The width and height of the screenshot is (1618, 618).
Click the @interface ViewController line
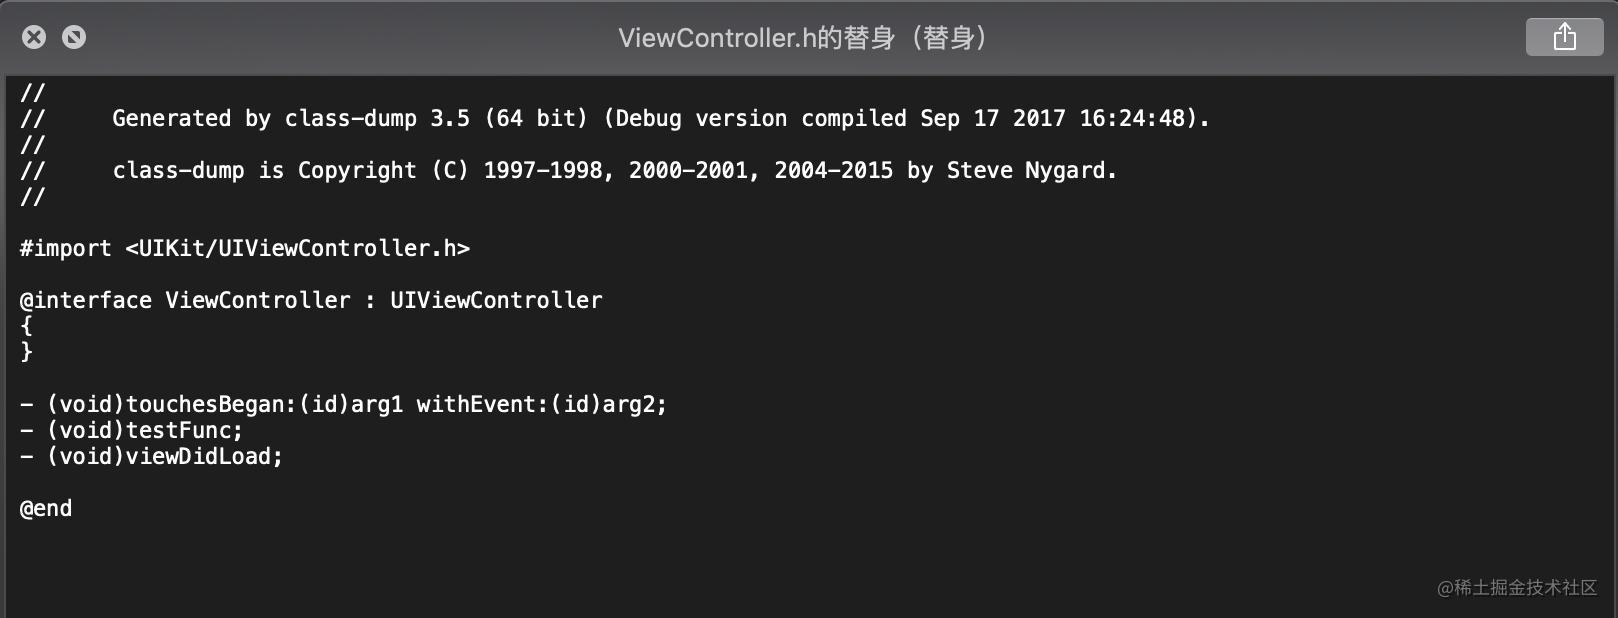coord(311,300)
